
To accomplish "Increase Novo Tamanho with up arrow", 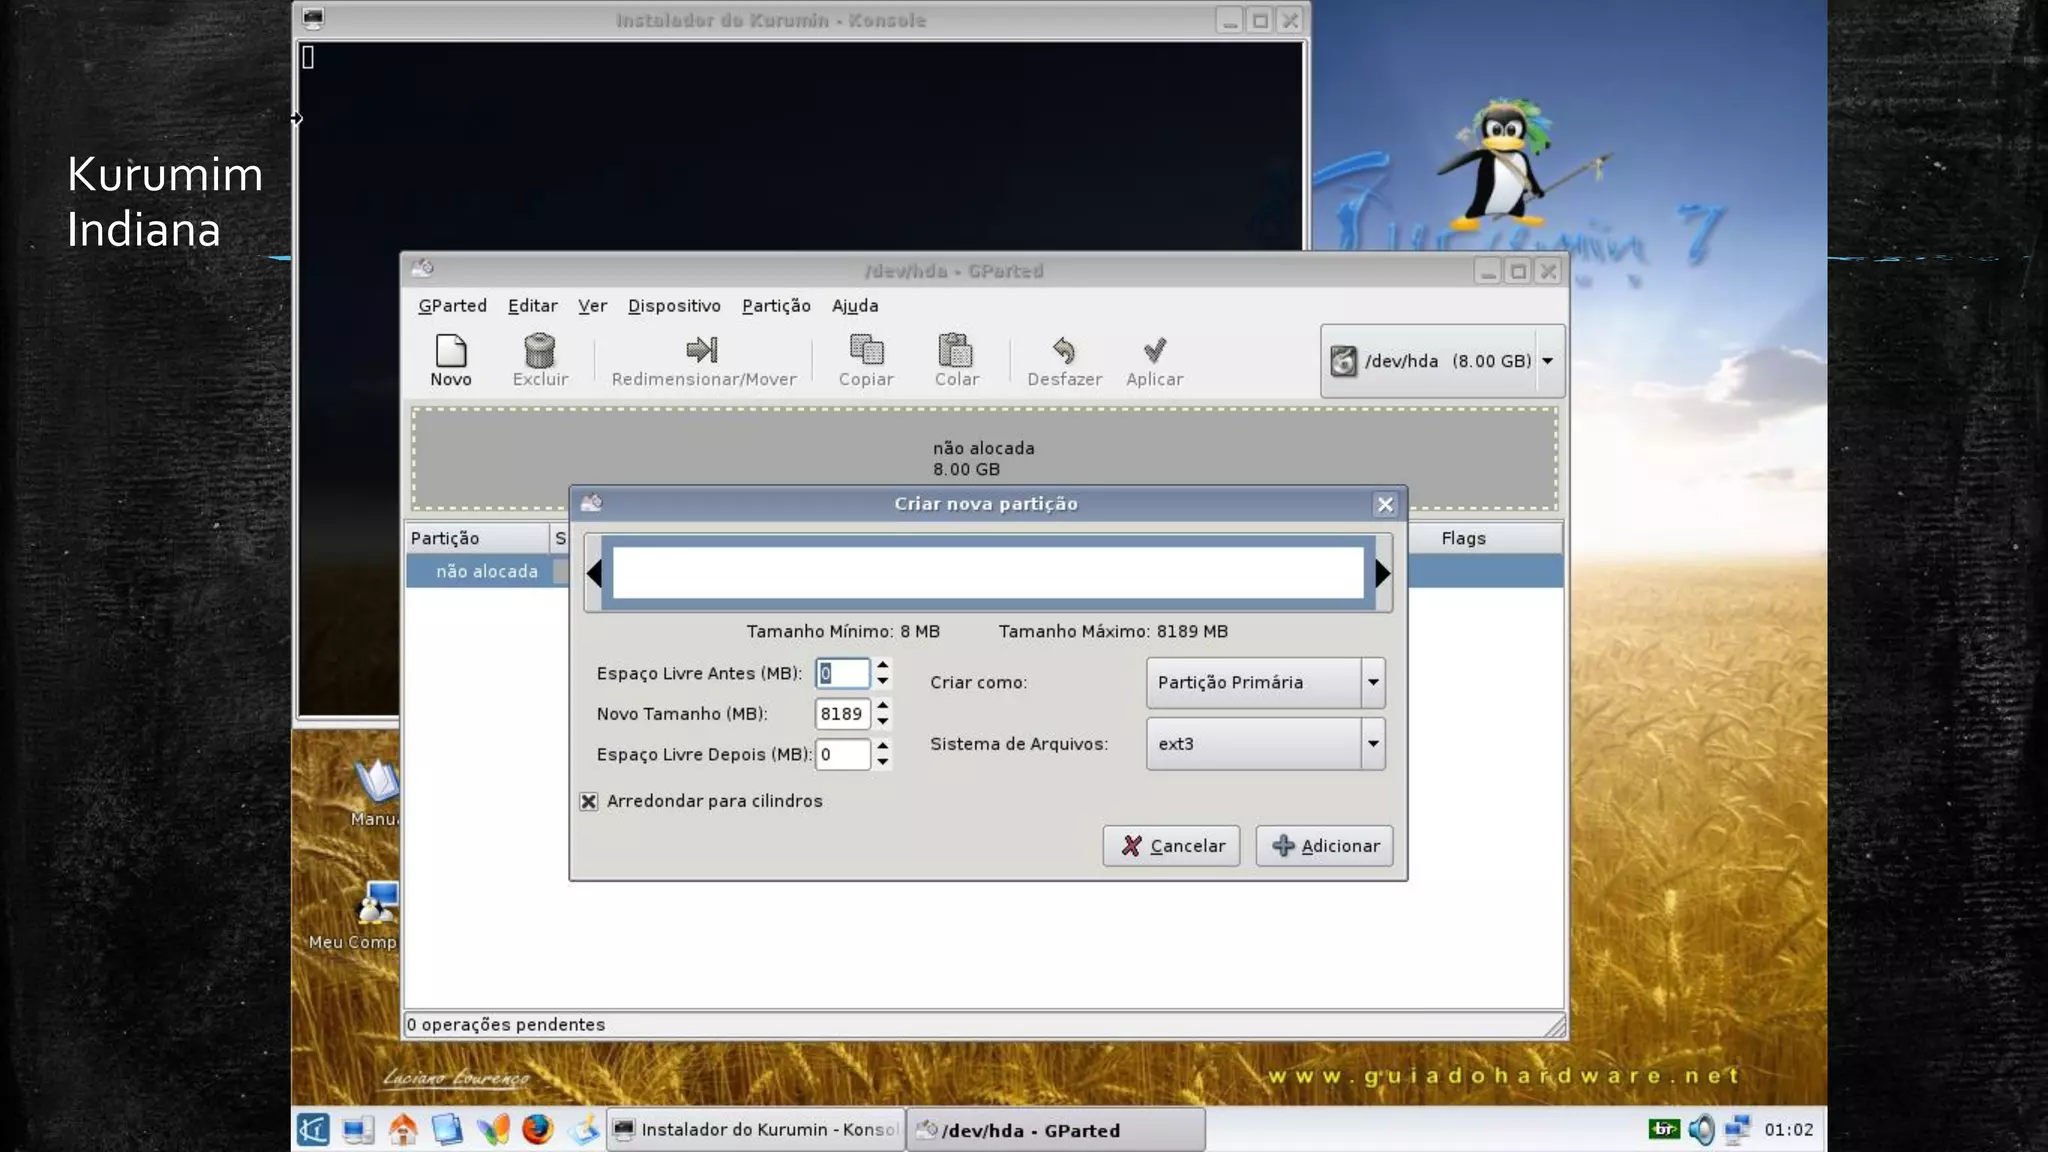I will tap(883, 706).
